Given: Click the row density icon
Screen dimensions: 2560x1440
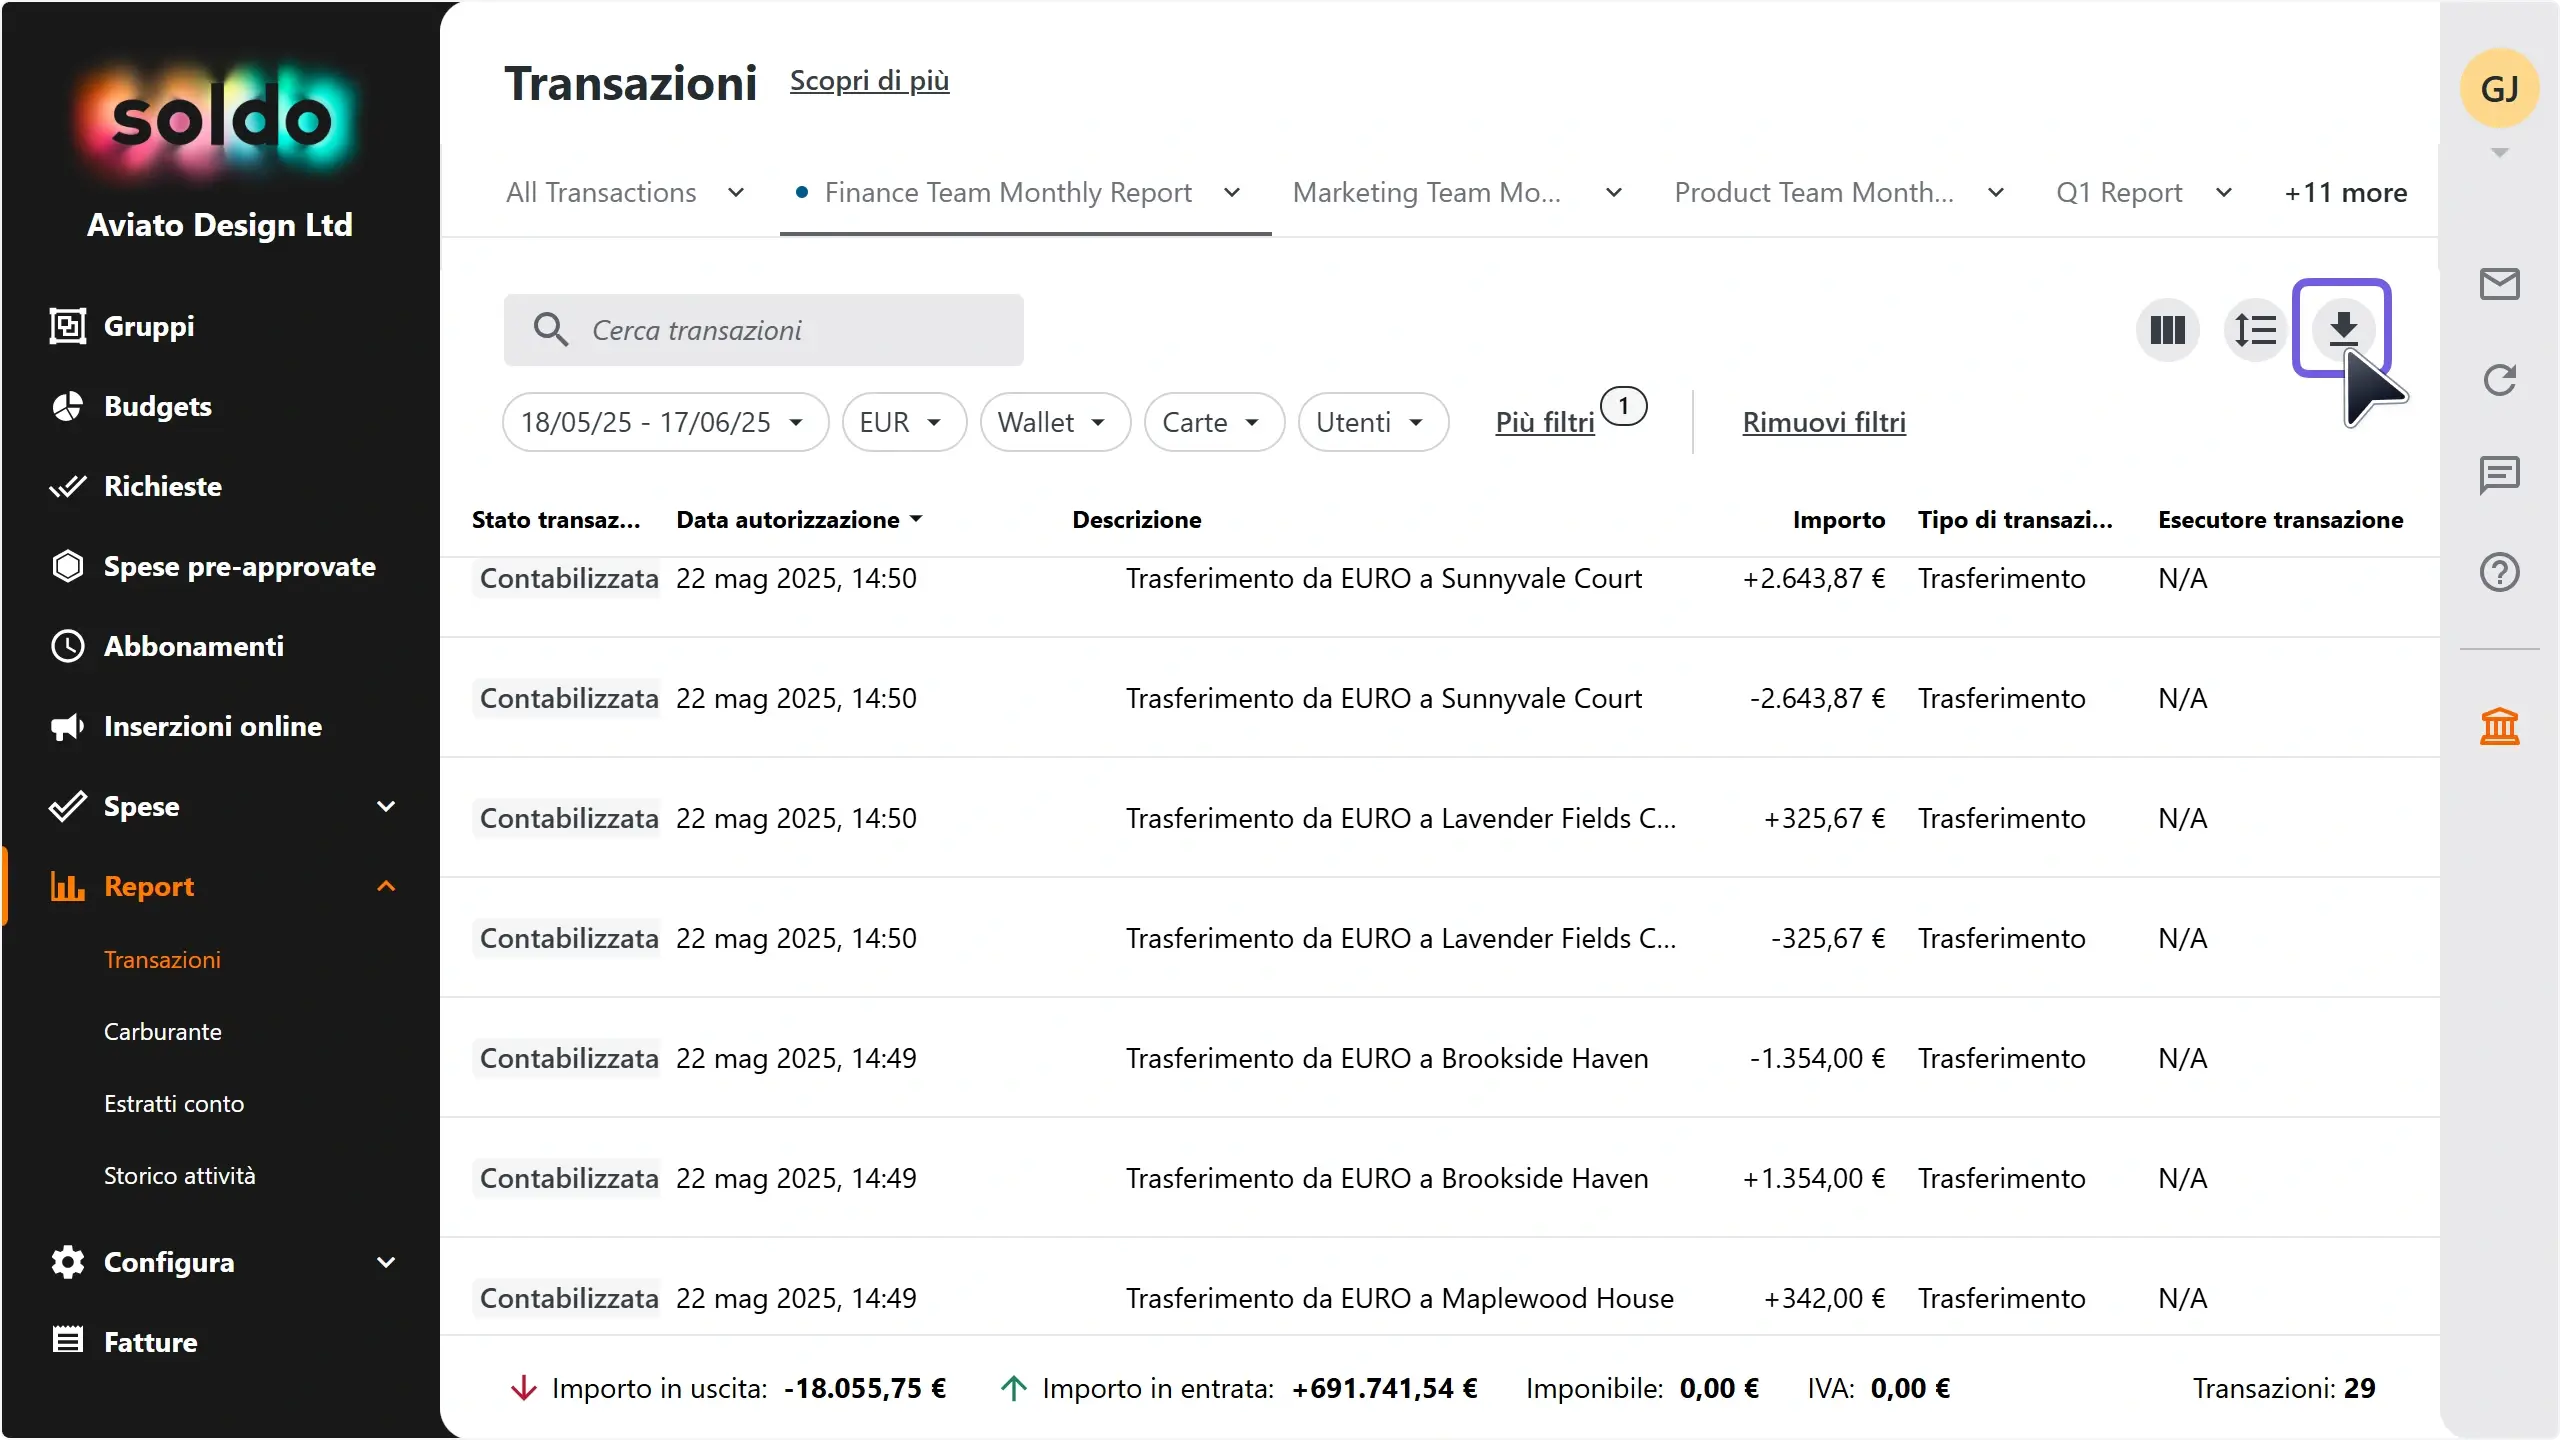Looking at the screenshot, I should [x=2255, y=329].
